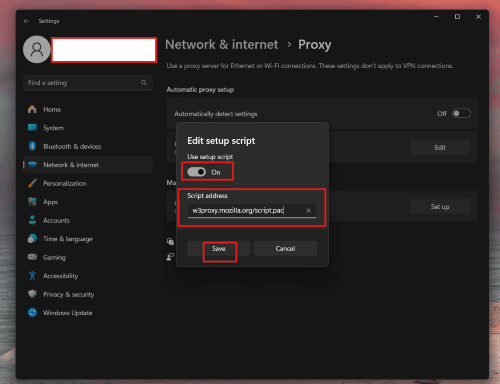Click the Network wifi icon in sidebar
500x384 pixels.
(x=32, y=165)
